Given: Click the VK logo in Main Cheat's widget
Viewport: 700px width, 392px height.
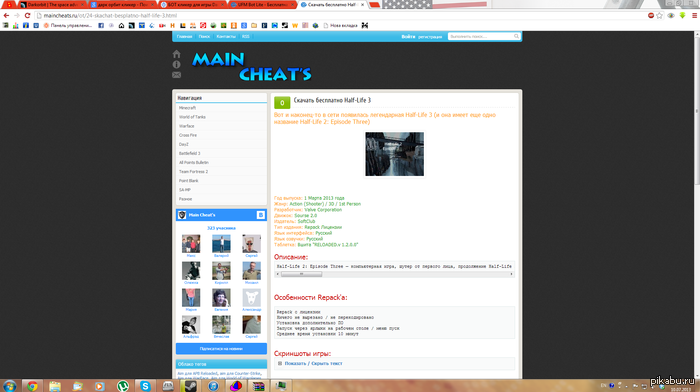Looking at the screenshot, I should point(261,215).
